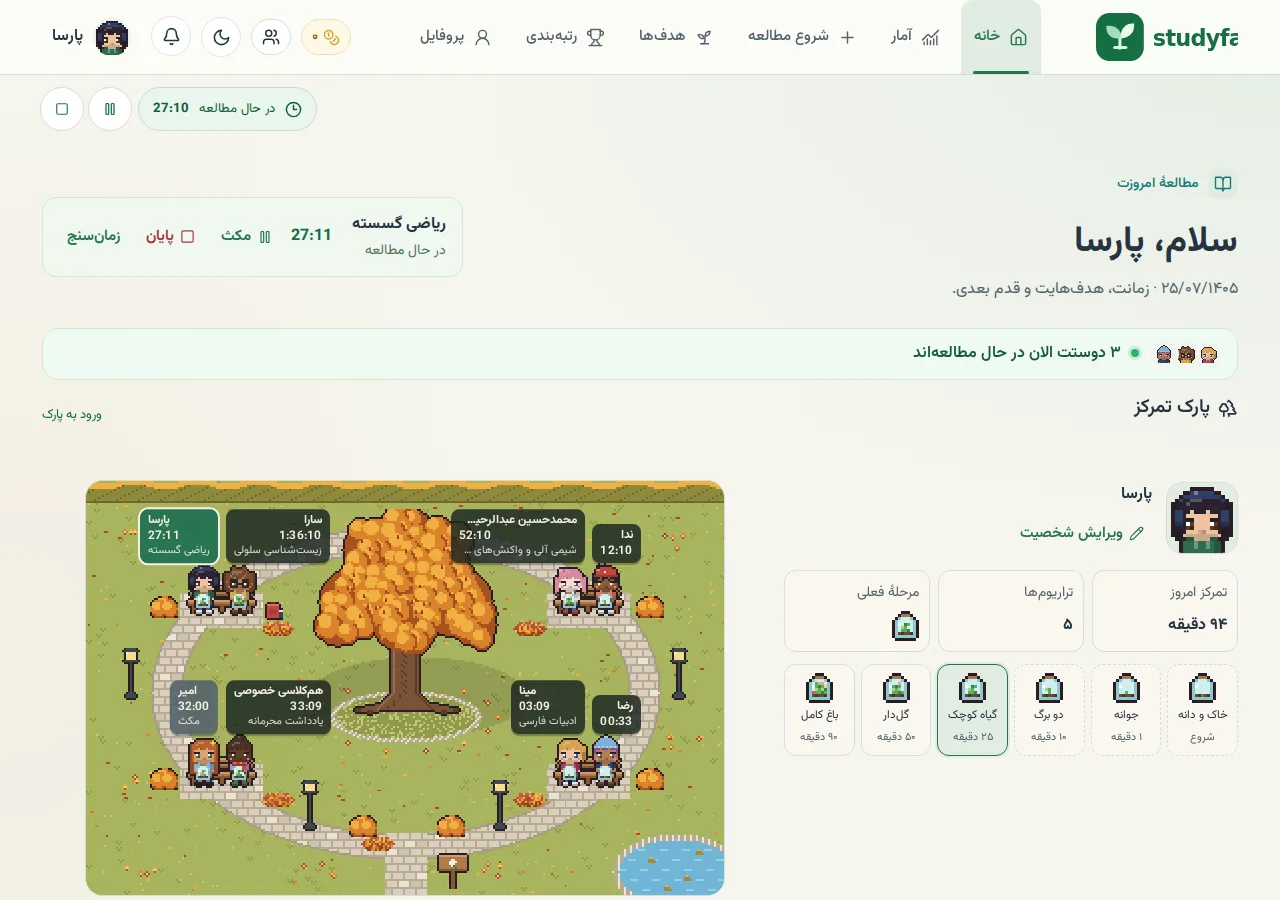
Task: Select دو برگ stage card
Action: coord(1049,710)
